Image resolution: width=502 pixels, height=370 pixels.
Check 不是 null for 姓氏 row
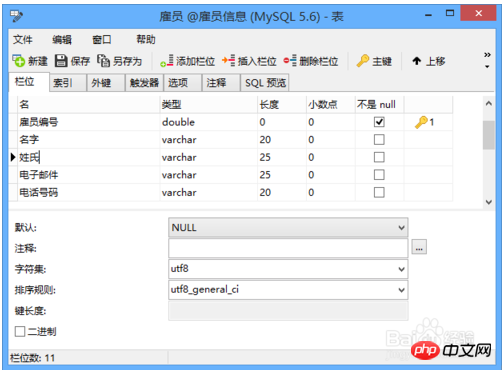(379, 157)
